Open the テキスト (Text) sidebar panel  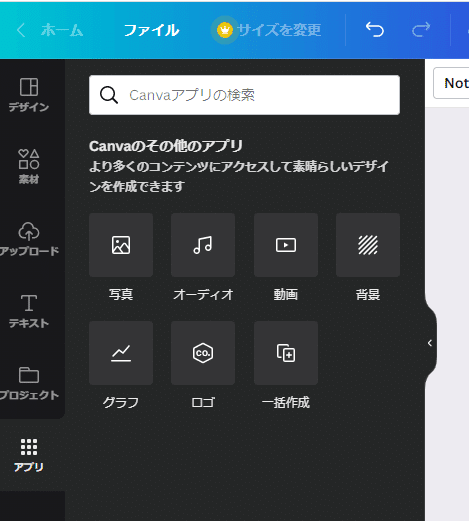(x=29, y=311)
